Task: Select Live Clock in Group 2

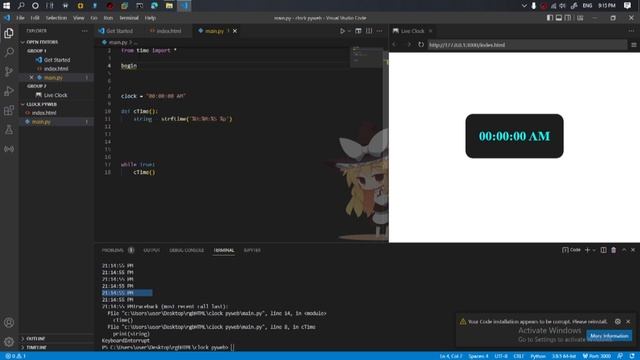Action: pos(56,95)
